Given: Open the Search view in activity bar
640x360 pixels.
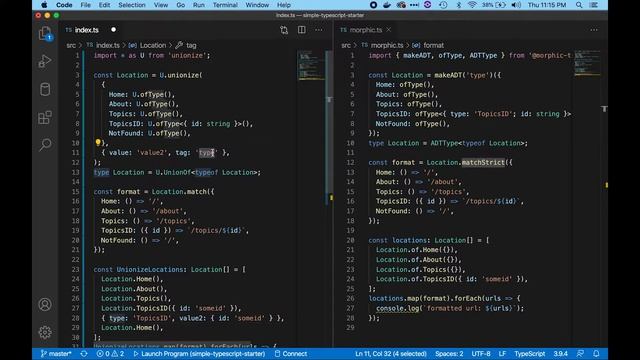Looking at the screenshot, I should click(x=45, y=144).
